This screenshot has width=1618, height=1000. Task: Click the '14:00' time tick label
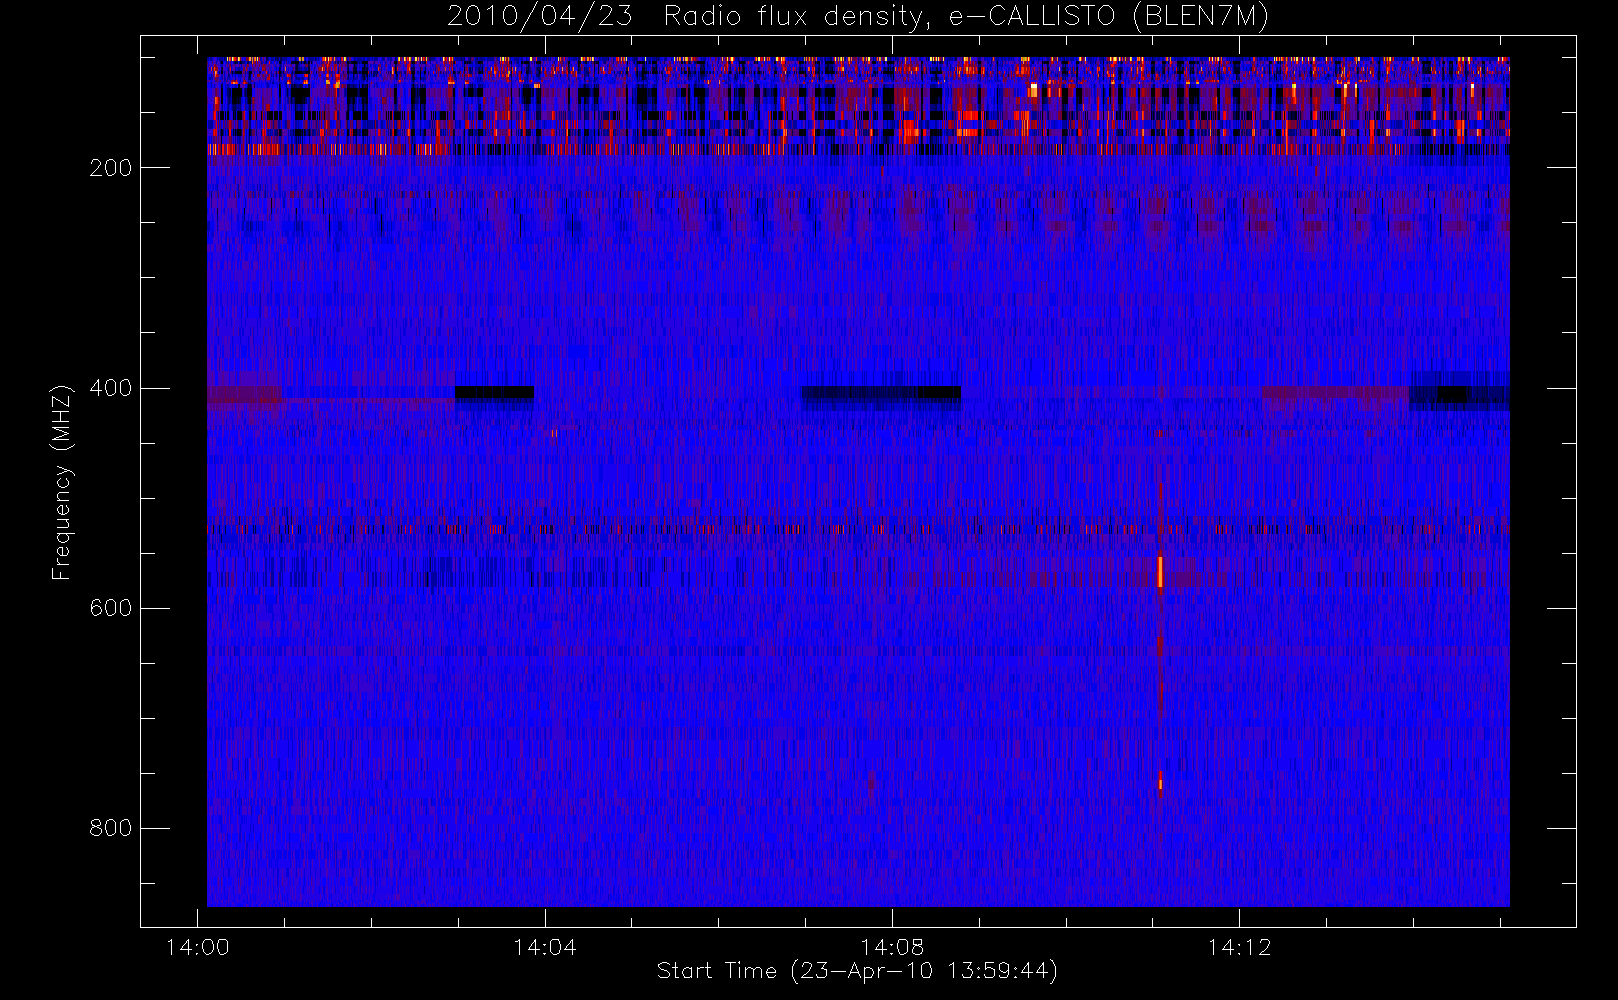click(198, 947)
